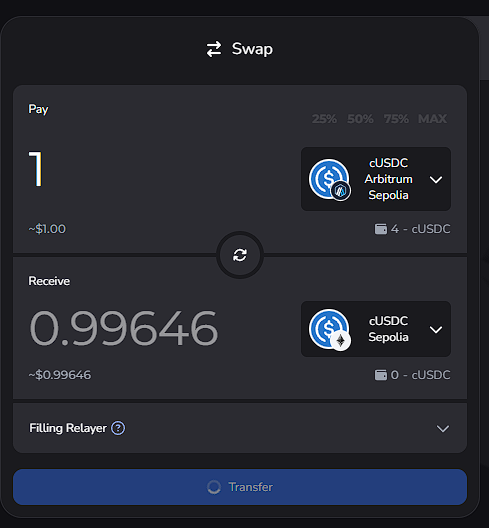Image resolution: width=489 pixels, height=528 pixels.
Task: Open the cUSDC Sepolia receive token chevron
Action: pyautogui.click(x=436, y=329)
